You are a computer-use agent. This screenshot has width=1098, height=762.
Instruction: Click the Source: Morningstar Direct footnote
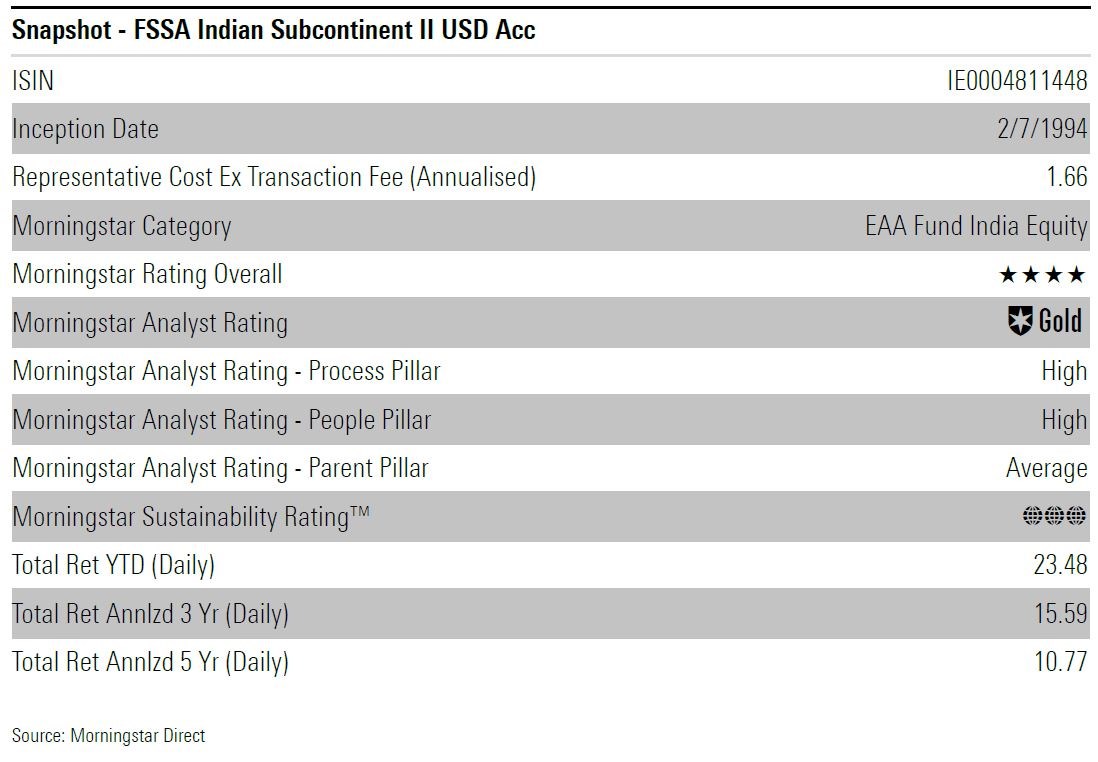(x=108, y=736)
